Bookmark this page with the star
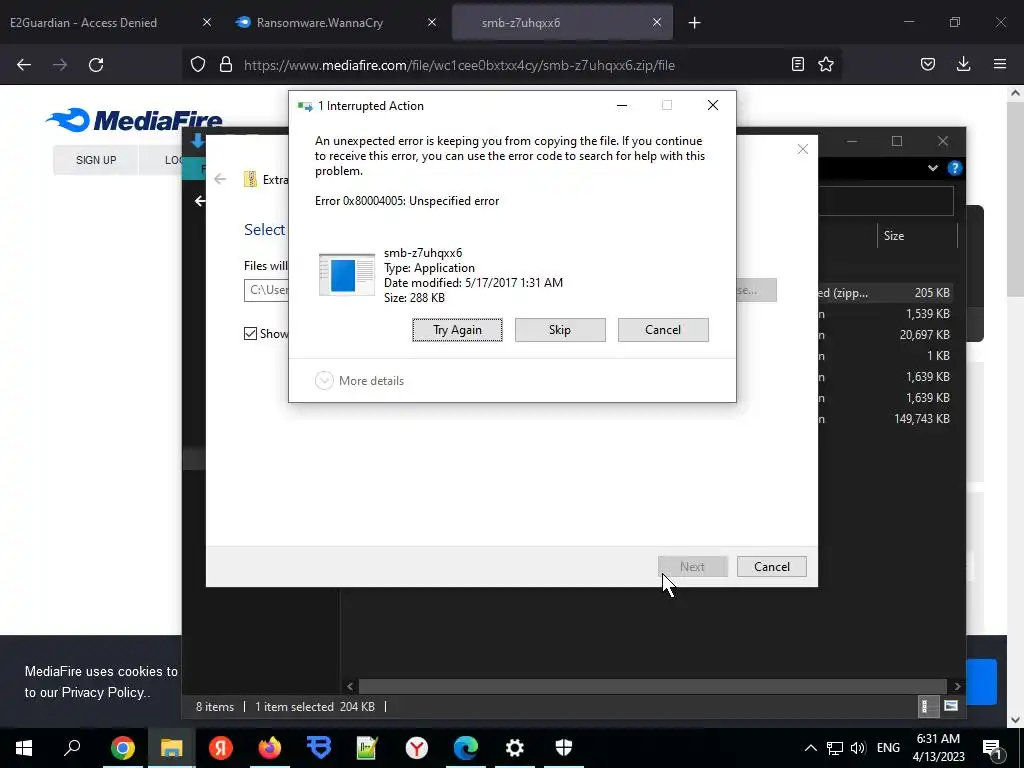 [826, 65]
